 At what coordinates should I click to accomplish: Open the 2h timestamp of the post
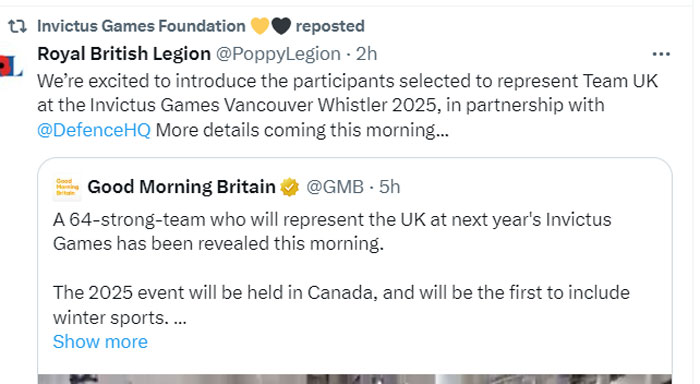(x=367, y=54)
